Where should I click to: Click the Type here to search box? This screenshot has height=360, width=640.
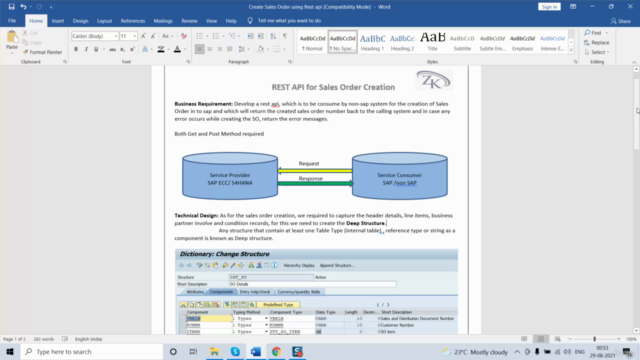(x=92, y=351)
